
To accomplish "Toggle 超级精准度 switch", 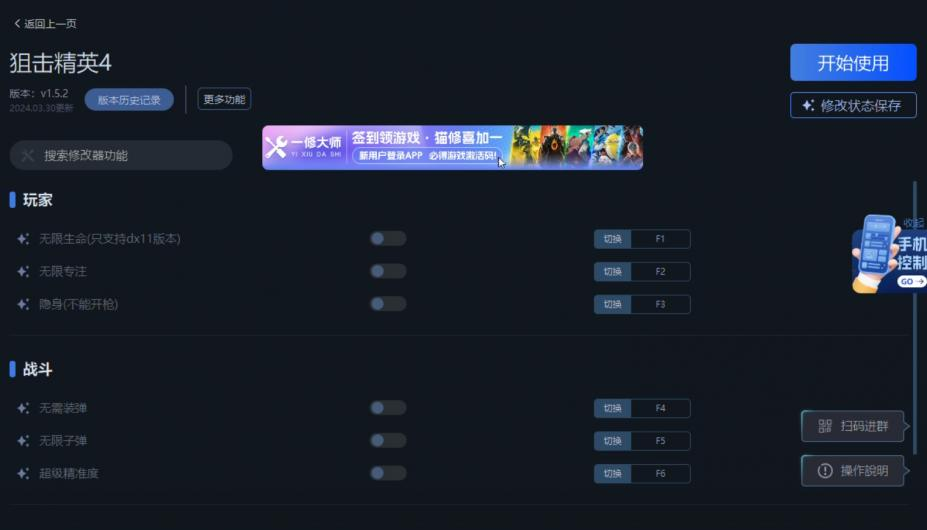I will click(x=388, y=473).
